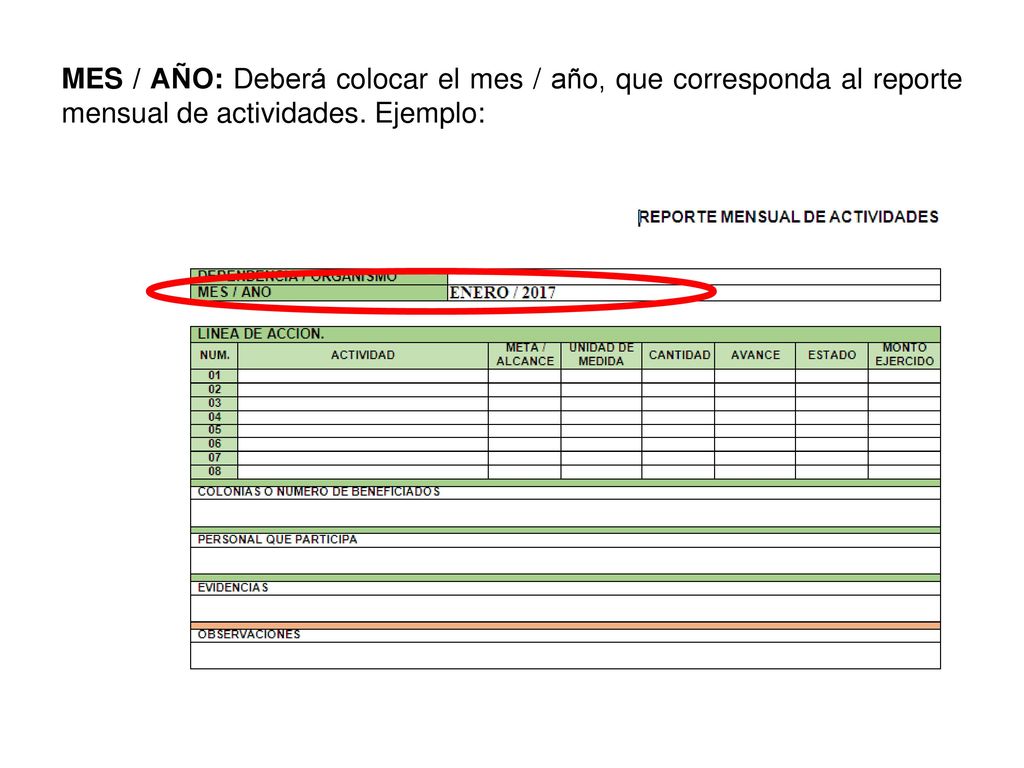Select row number 05
The image size is (1024, 768).
point(215,430)
